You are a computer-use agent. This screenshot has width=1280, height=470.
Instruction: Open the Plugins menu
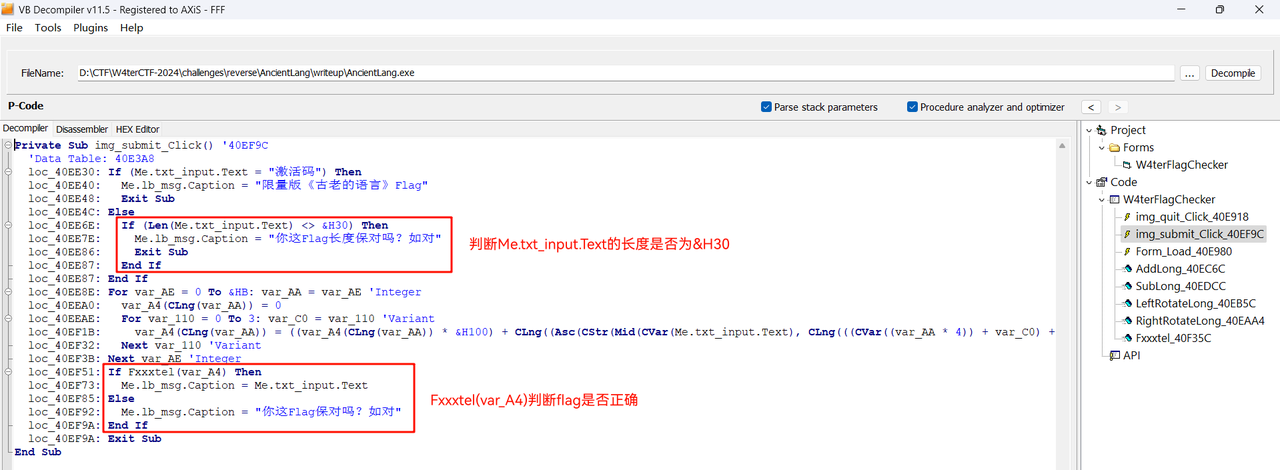click(91, 28)
